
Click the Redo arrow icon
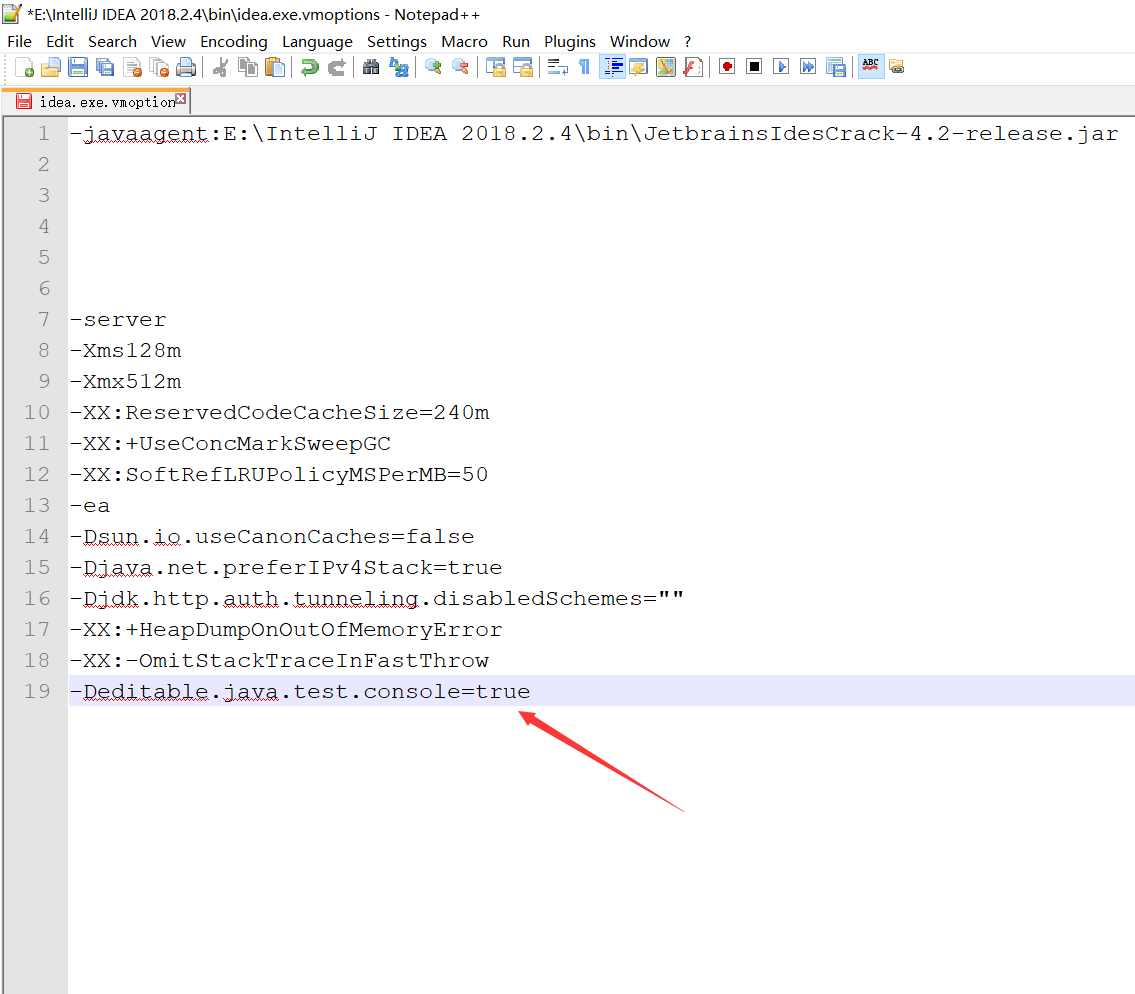click(x=337, y=67)
